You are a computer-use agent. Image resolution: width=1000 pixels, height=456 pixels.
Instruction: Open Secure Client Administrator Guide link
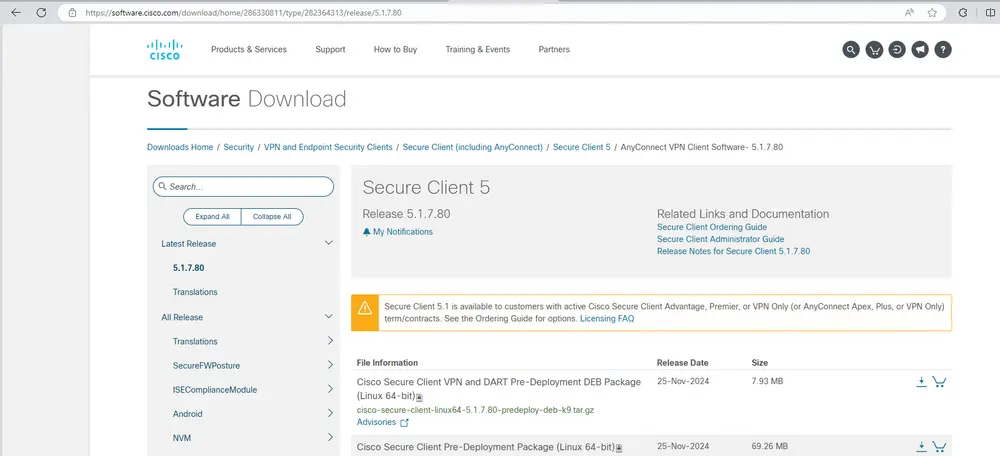point(721,239)
